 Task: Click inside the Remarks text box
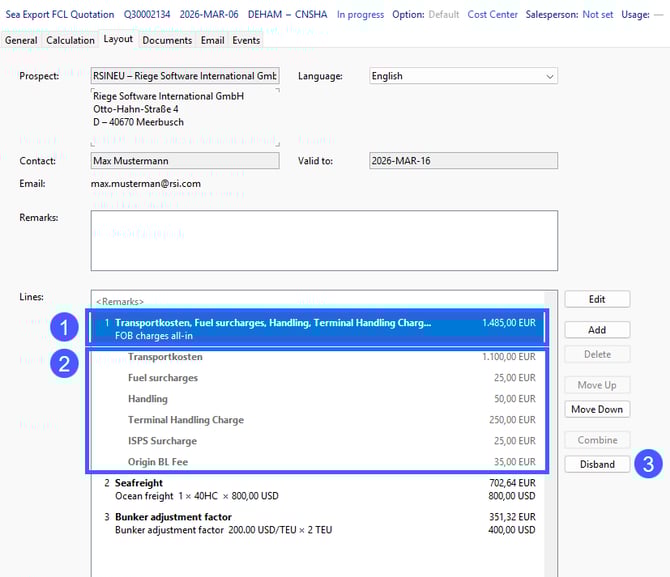point(323,240)
